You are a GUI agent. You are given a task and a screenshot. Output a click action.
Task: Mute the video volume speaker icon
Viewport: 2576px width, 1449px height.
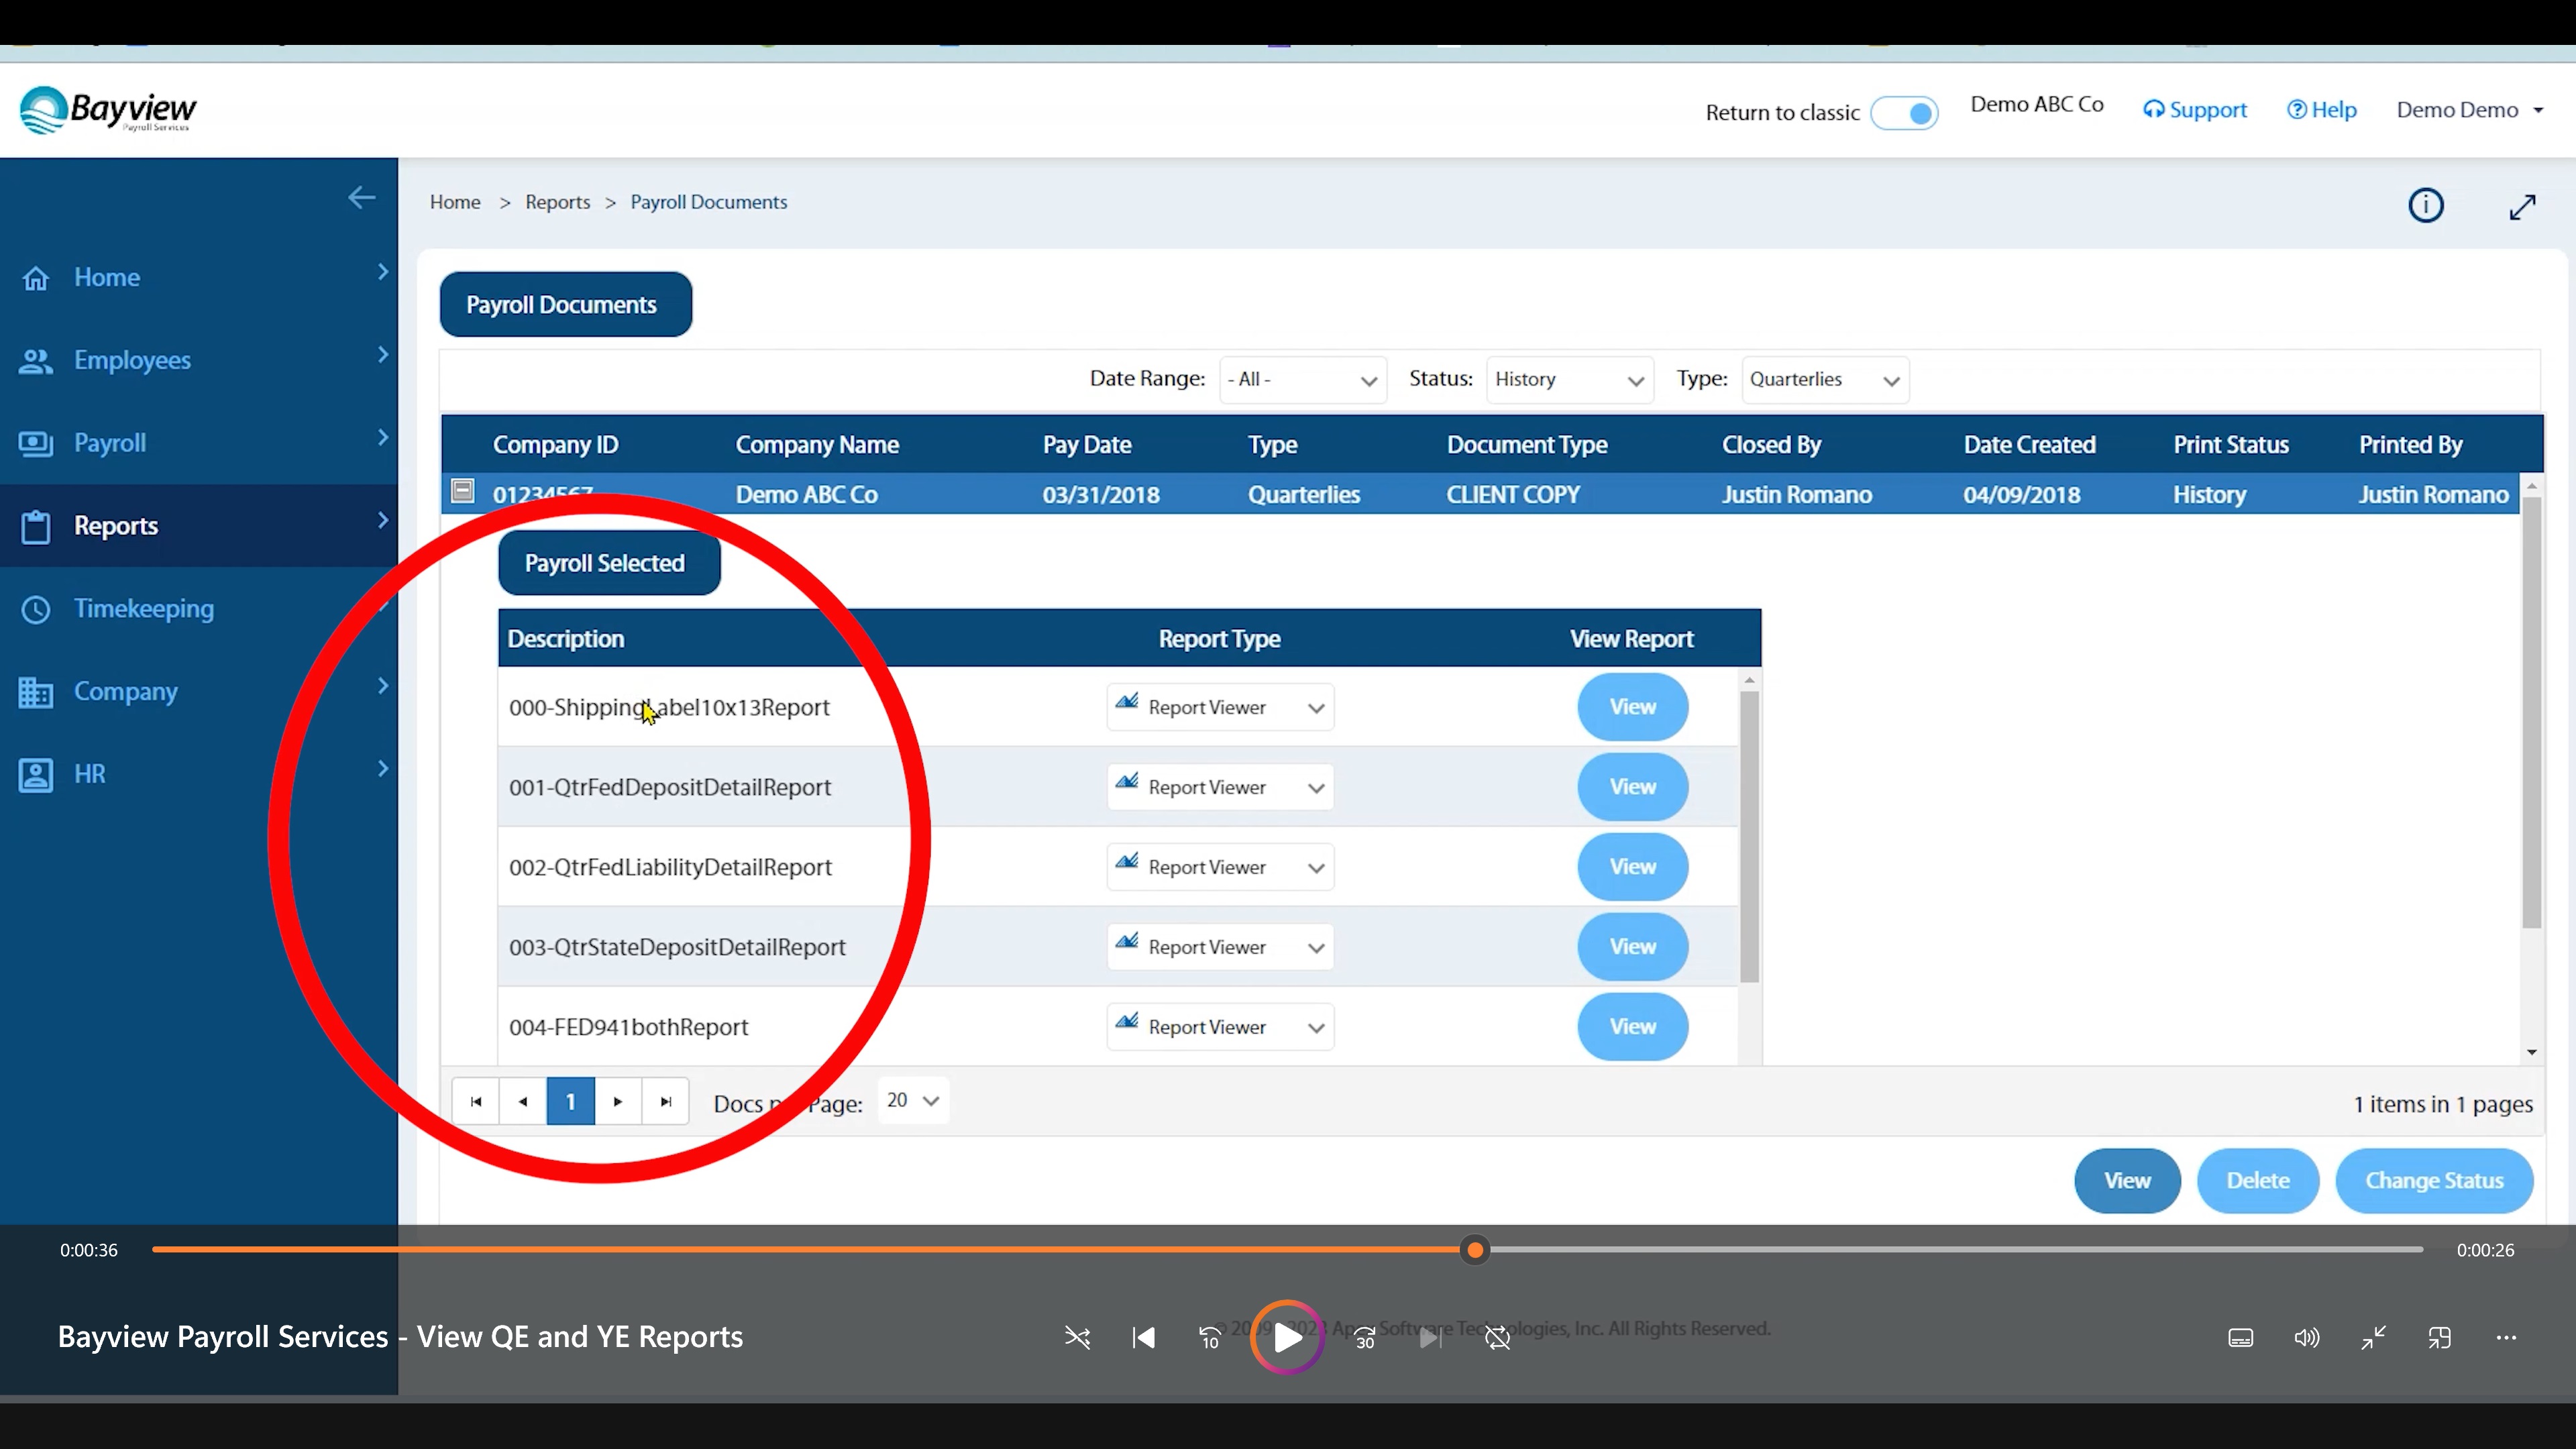coord(2306,1338)
